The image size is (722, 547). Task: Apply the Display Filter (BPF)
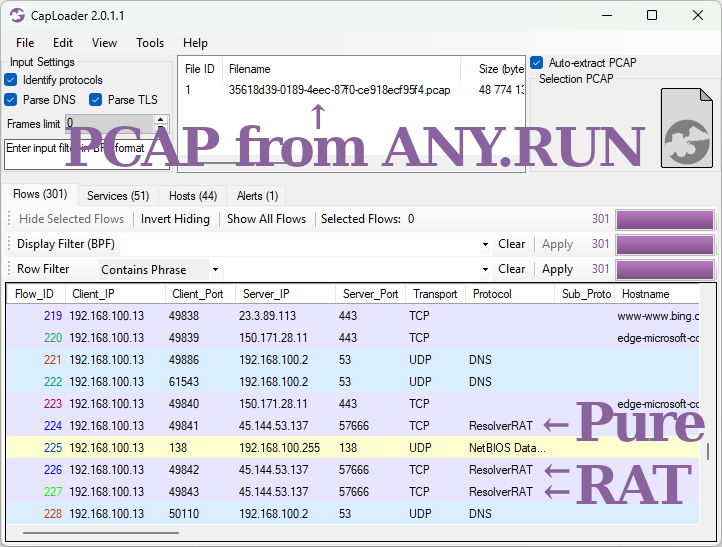[x=557, y=244]
